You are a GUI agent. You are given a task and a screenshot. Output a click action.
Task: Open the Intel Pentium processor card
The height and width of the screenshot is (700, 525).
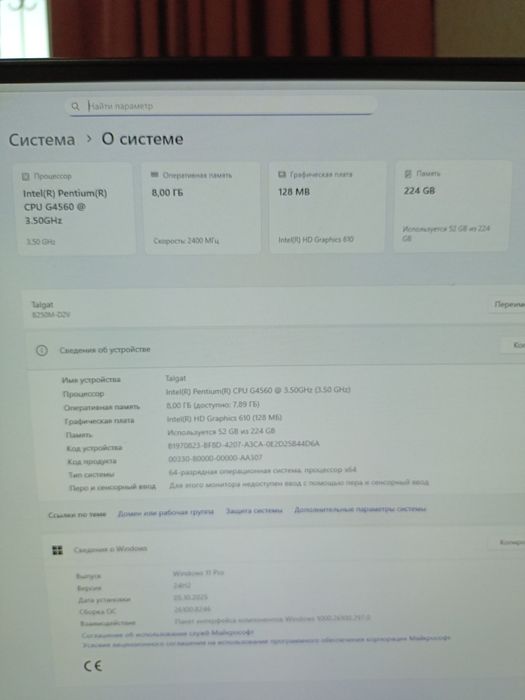click(x=76, y=208)
